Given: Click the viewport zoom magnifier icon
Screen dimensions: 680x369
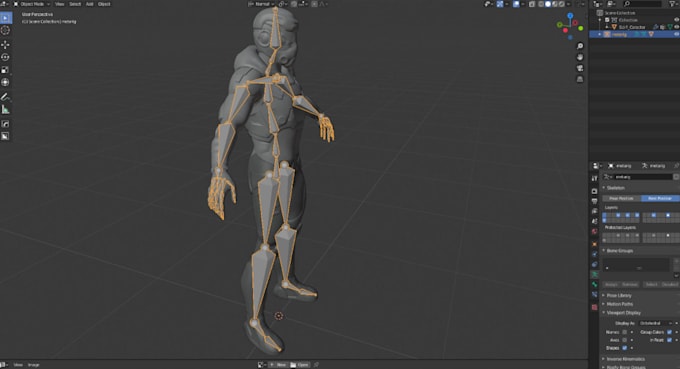Looking at the screenshot, I should 580,46.
